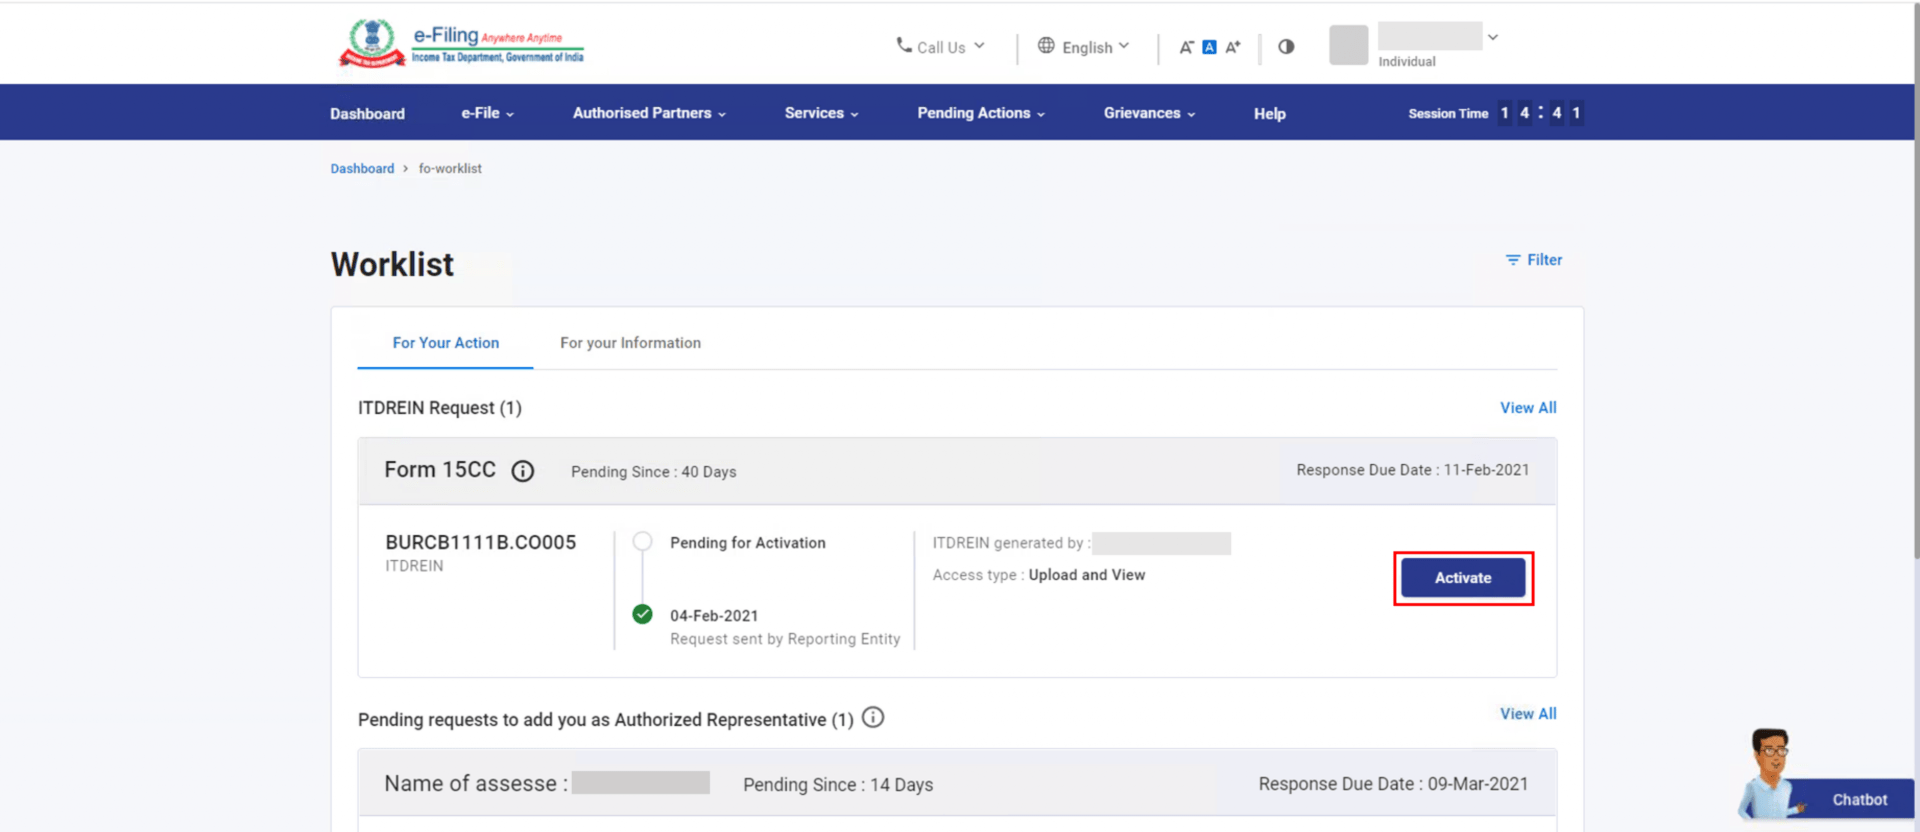Click the decrease font size icon

coord(1186,47)
